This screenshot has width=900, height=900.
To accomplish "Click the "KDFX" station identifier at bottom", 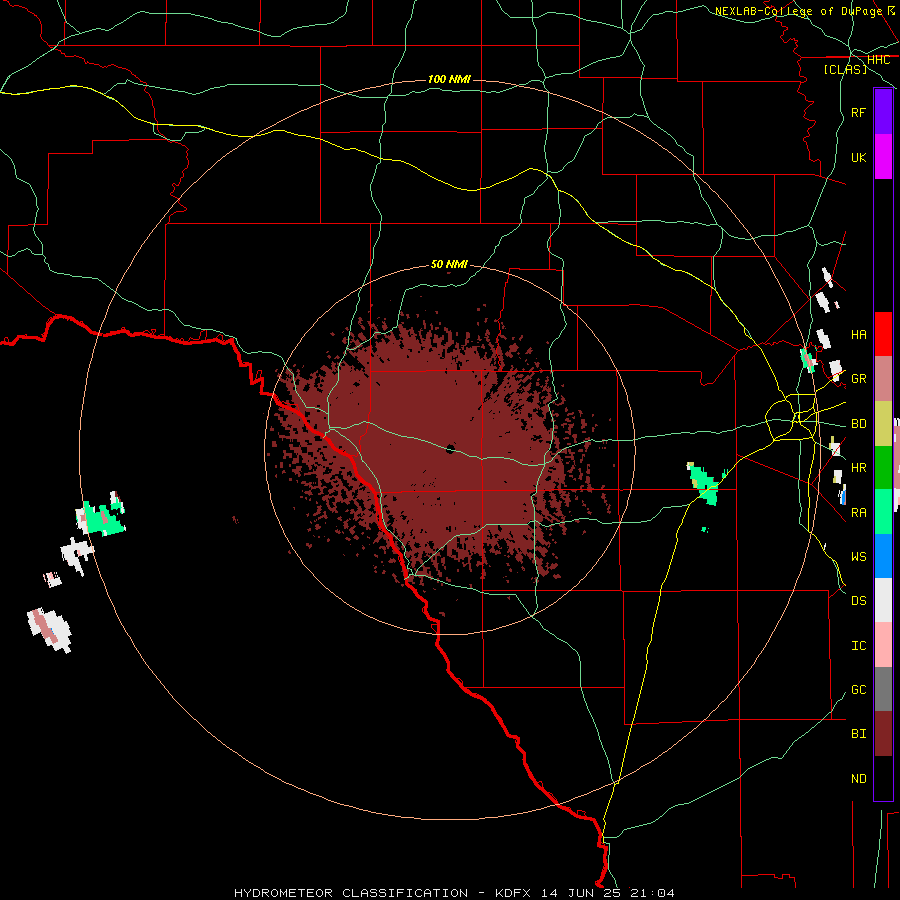I will pos(513,893).
